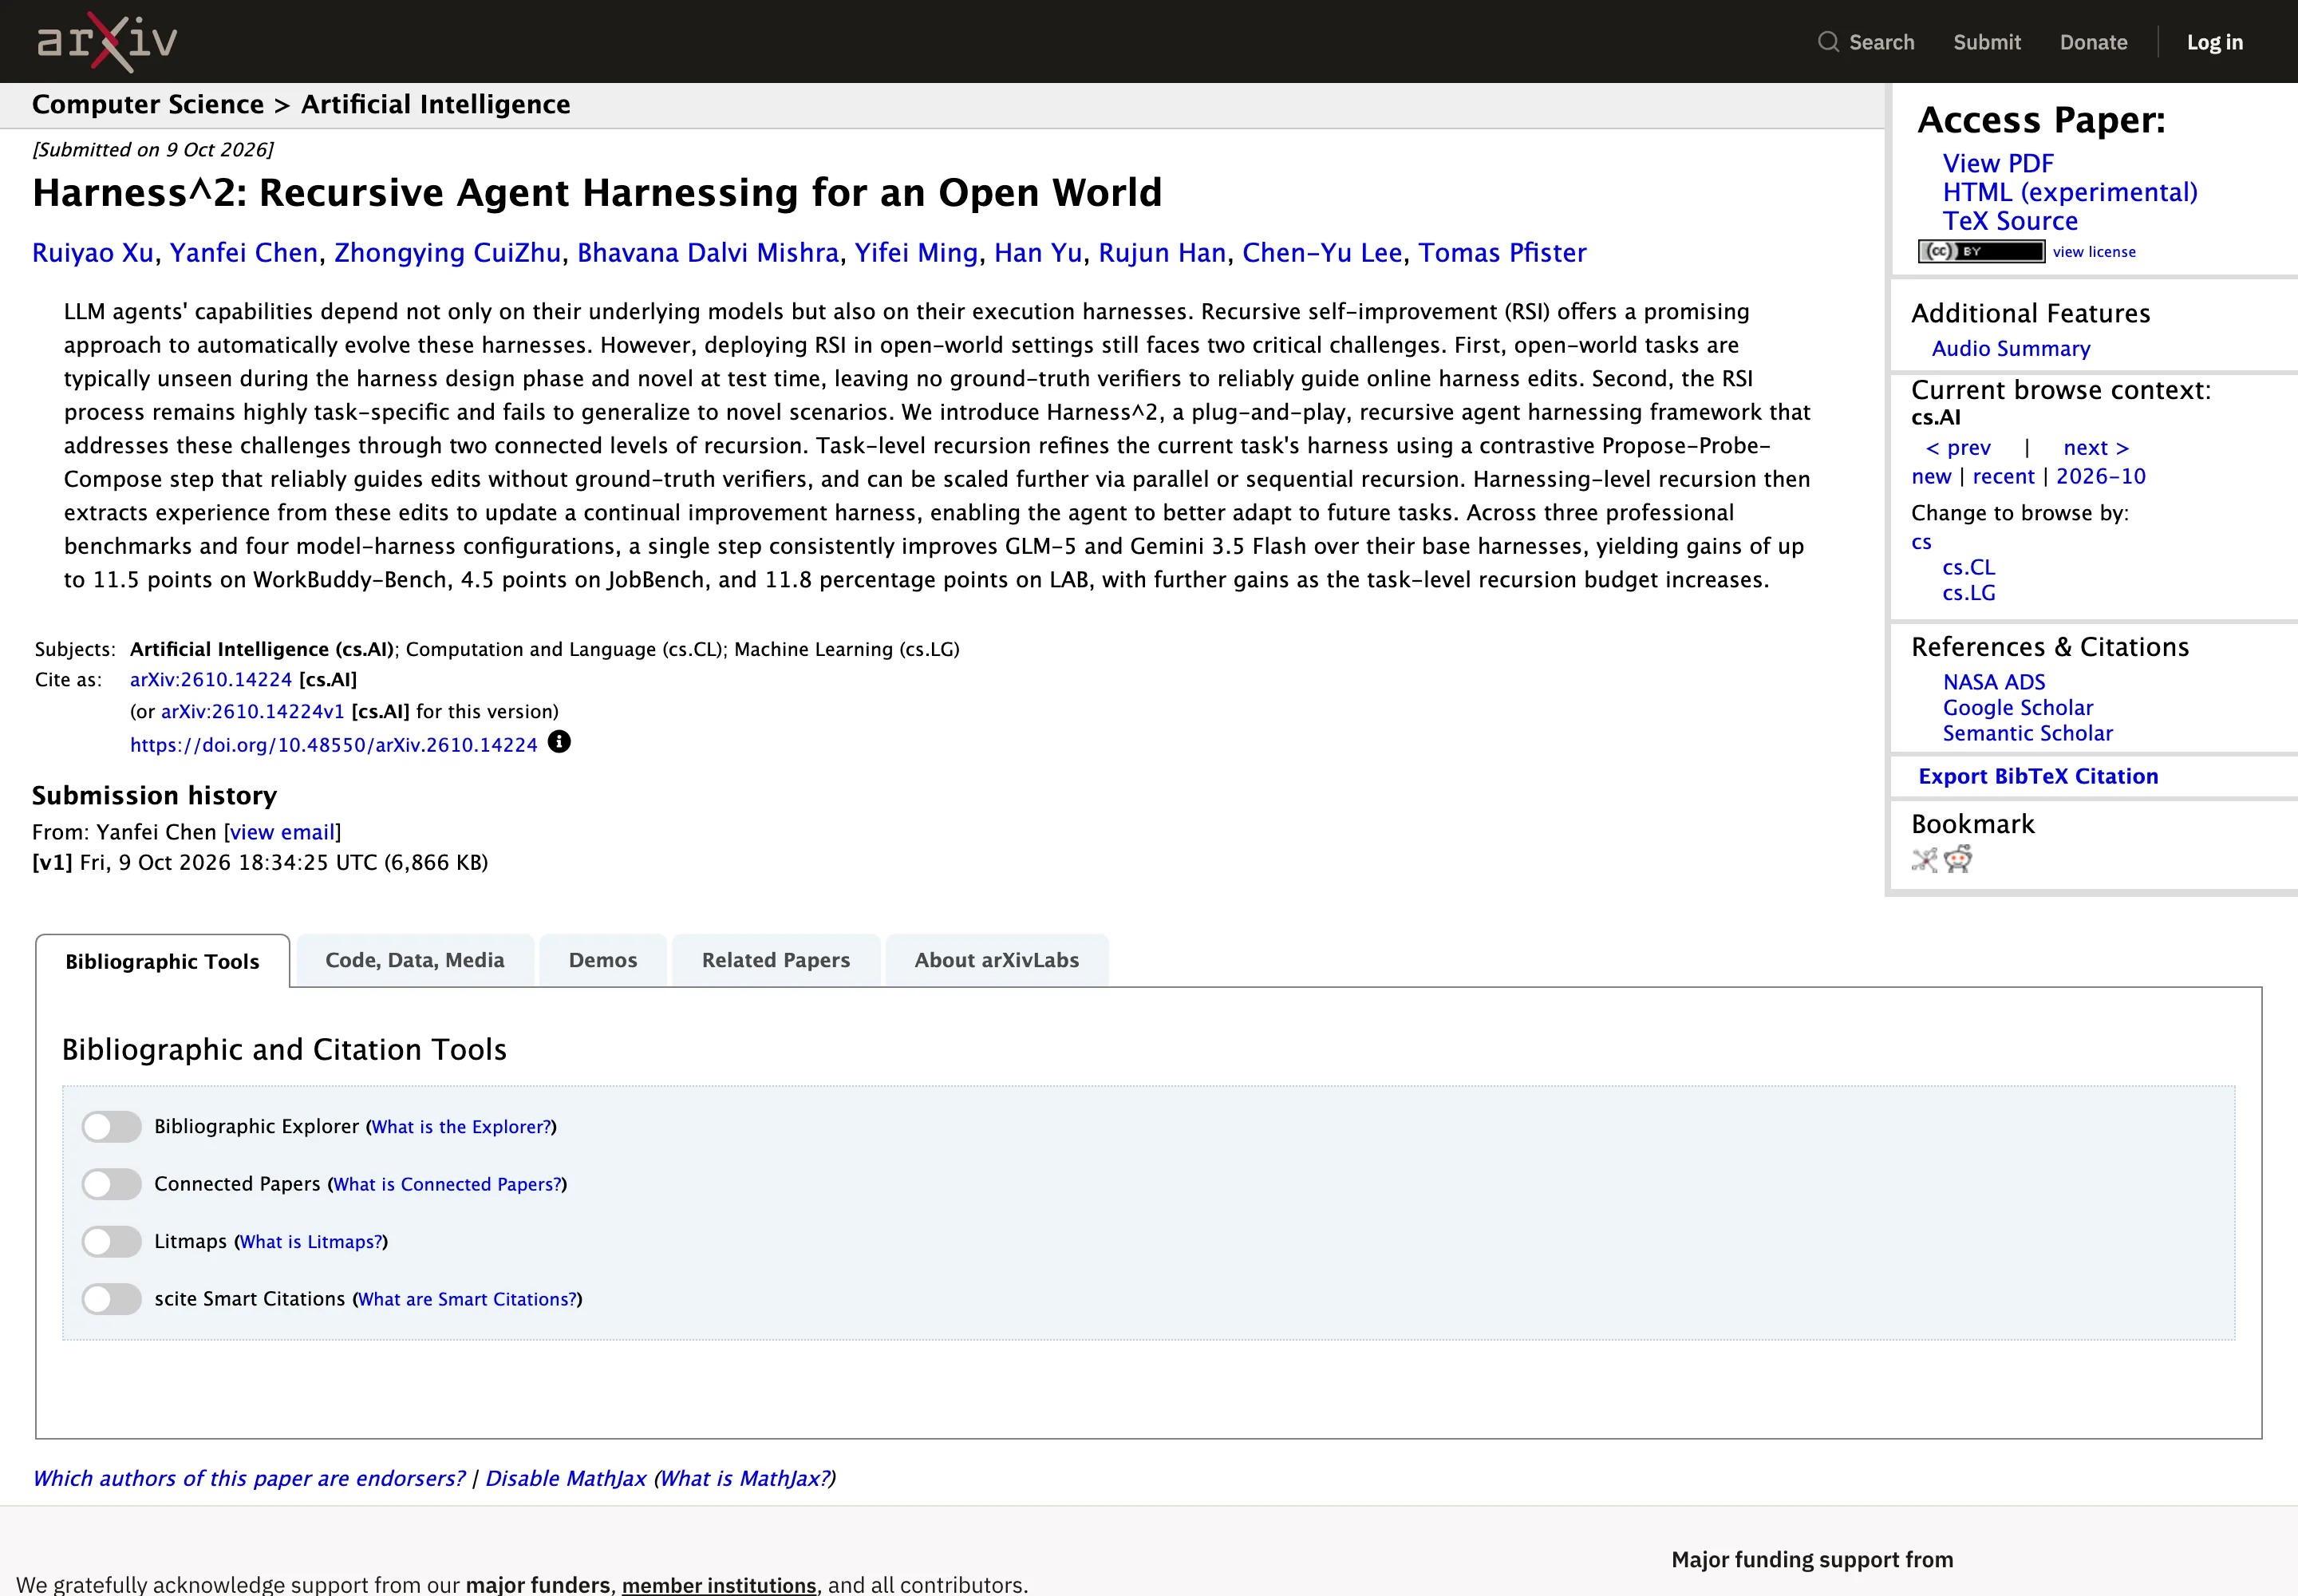Click the Disable MathJax link

566,1479
